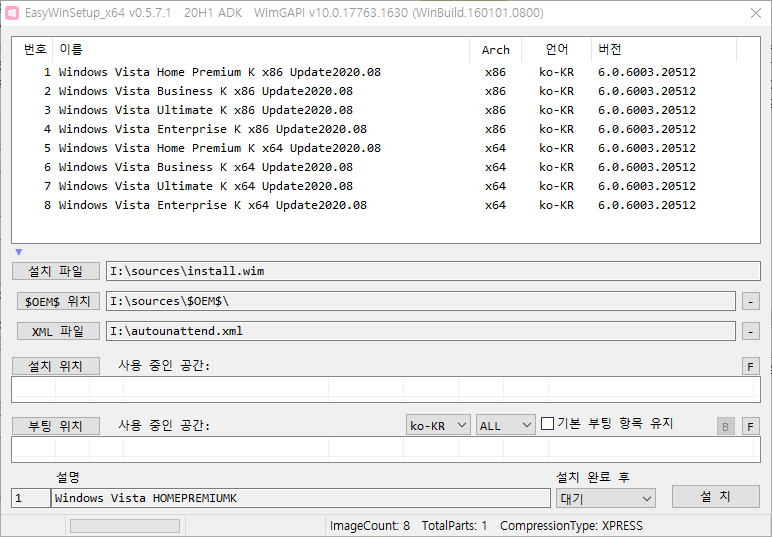Open the 대기 after-install dropdown
772x537 pixels.
coord(606,499)
